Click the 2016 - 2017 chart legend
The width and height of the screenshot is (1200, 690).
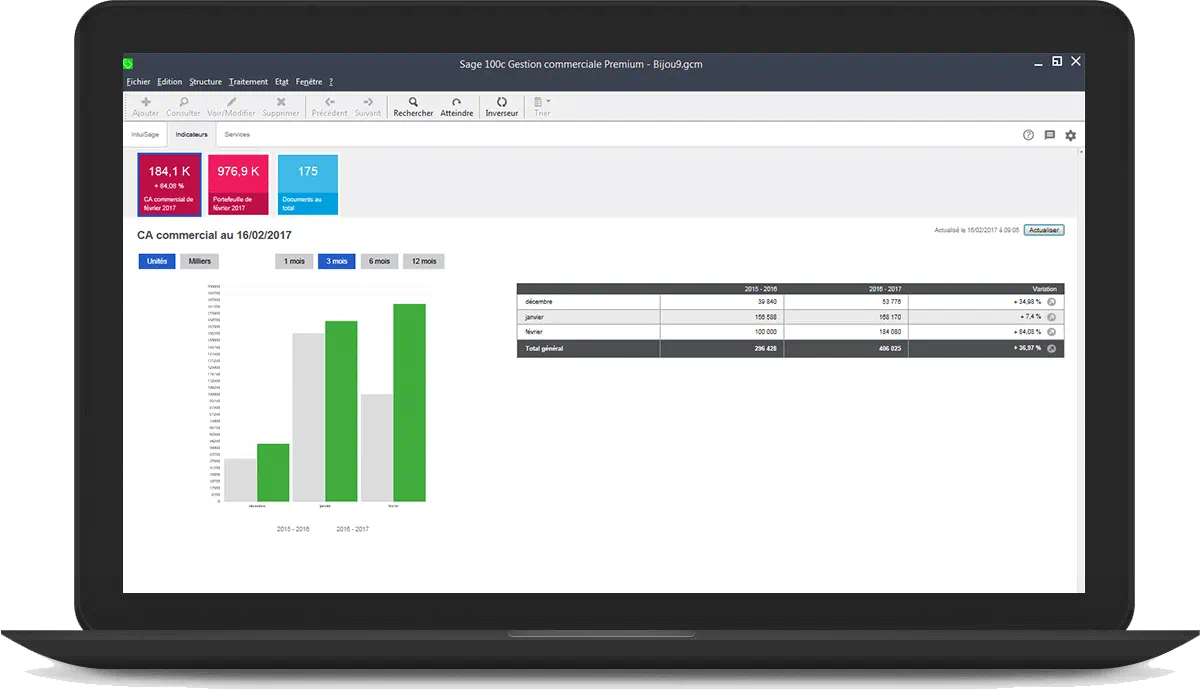[352, 529]
